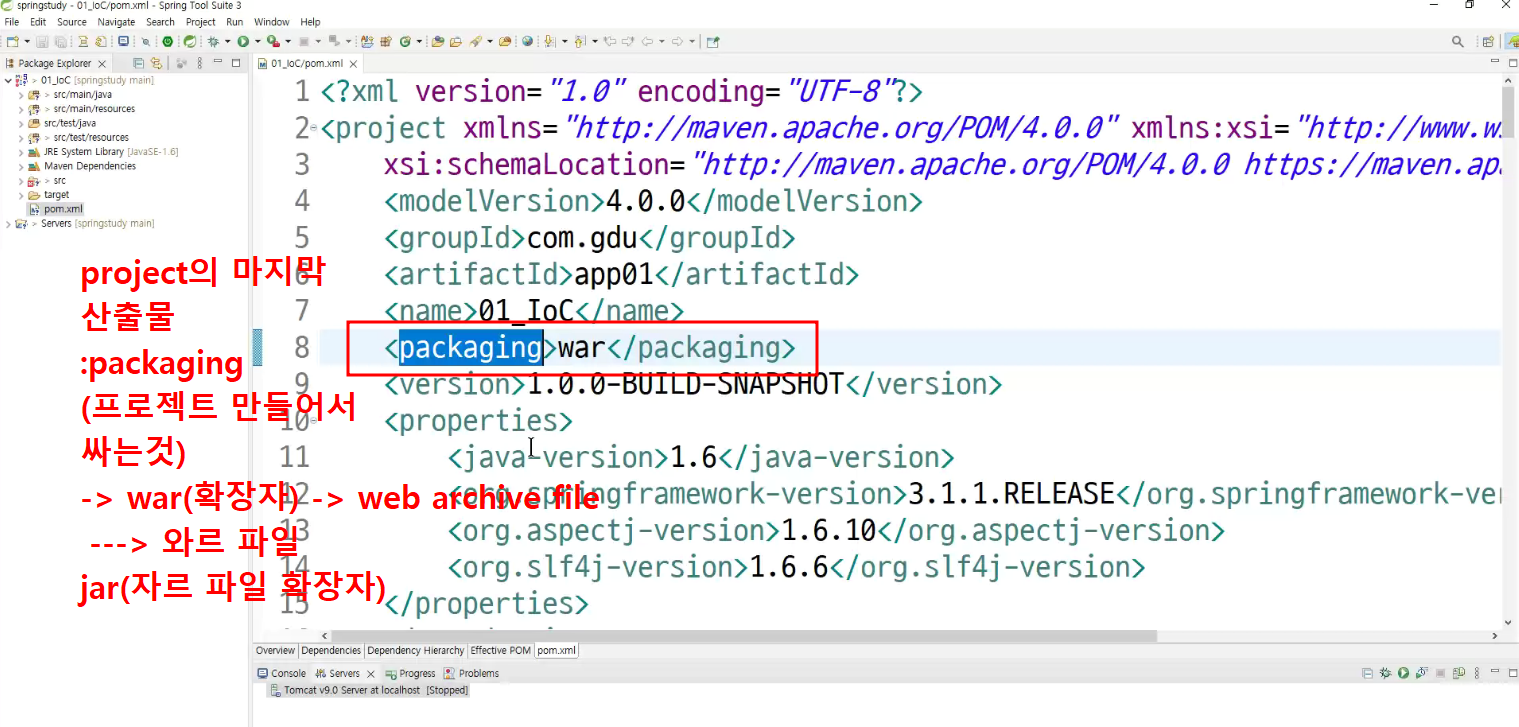Open the Navigate menu
This screenshot has width=1519, height=727.
[116, 21]
